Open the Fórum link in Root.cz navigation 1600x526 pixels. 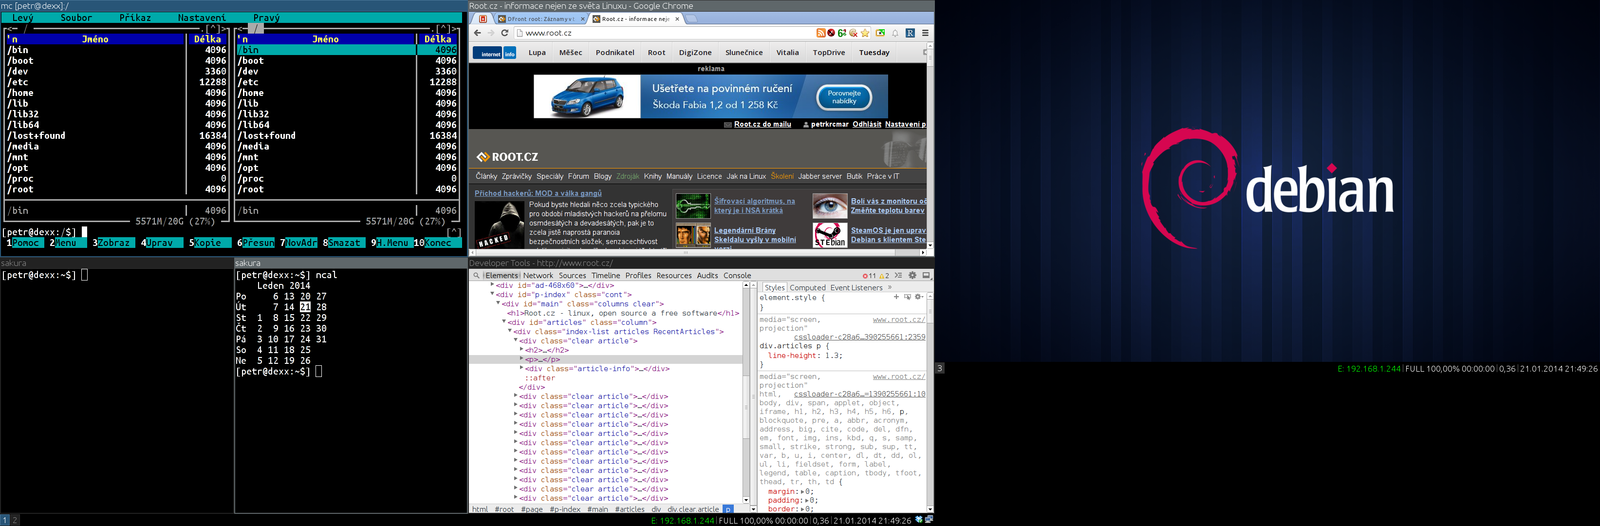click(x=578, y=176)
